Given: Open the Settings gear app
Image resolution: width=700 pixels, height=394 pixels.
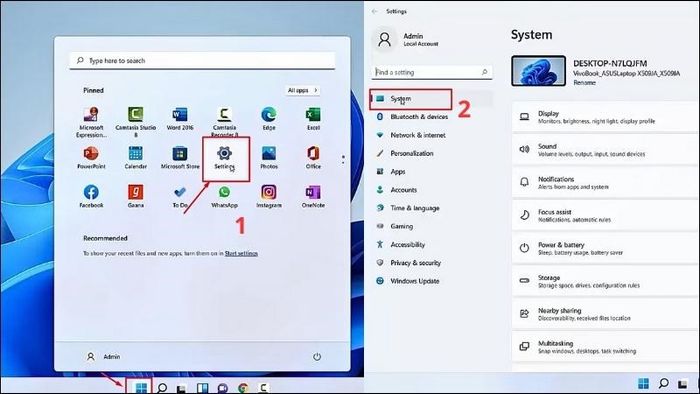Looking at the screenshot, I should (x=224, y=158).
